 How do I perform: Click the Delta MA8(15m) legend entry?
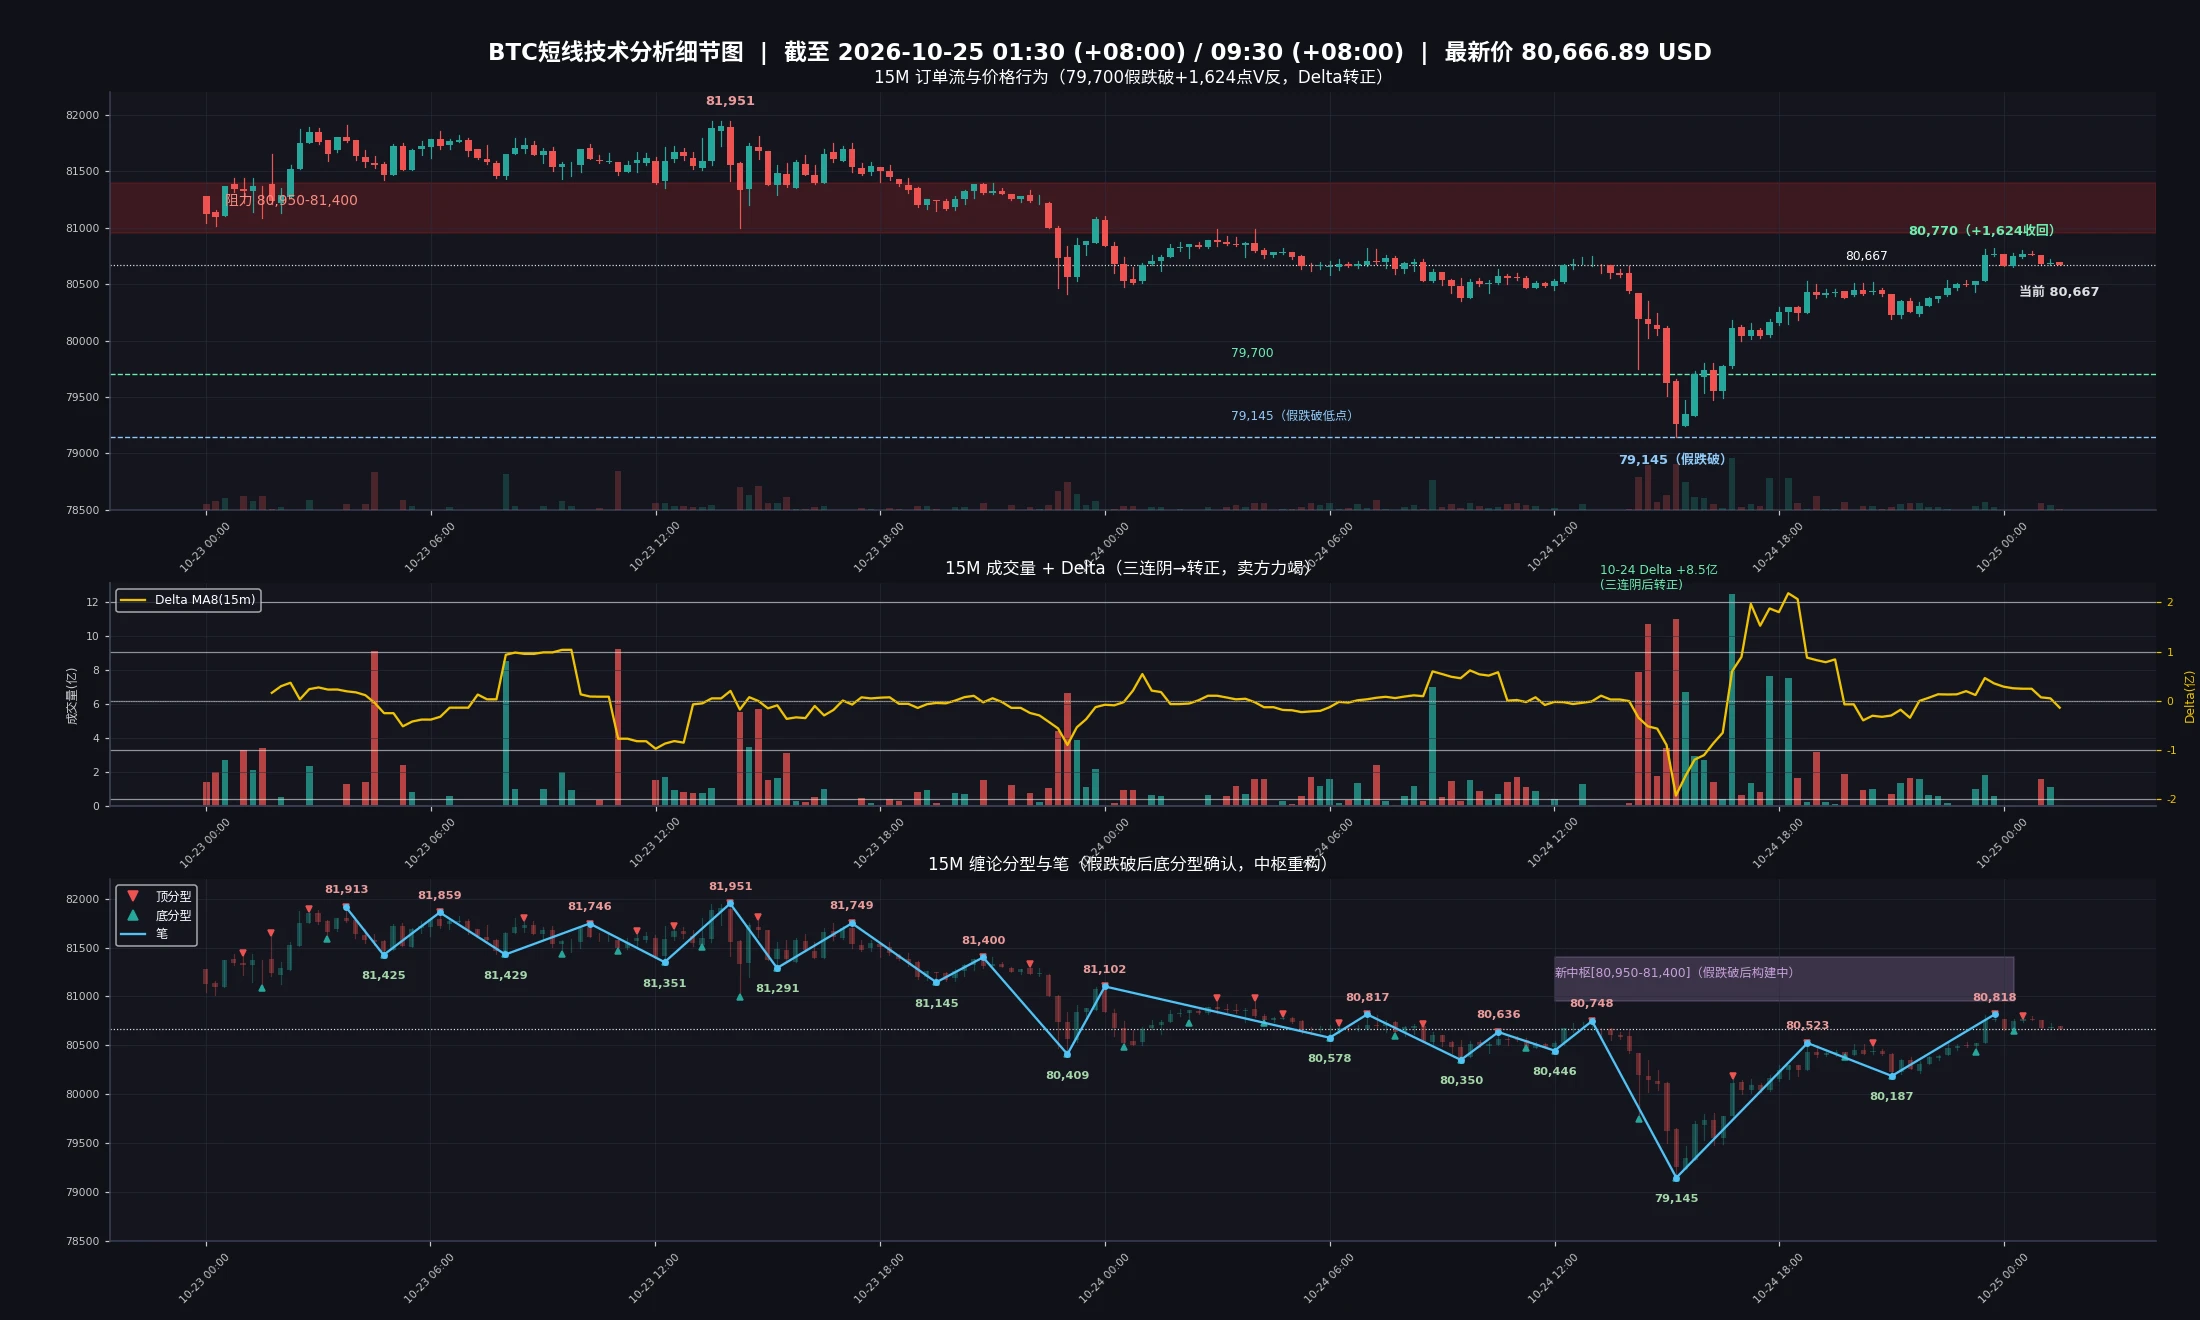[x=189, y=600]
